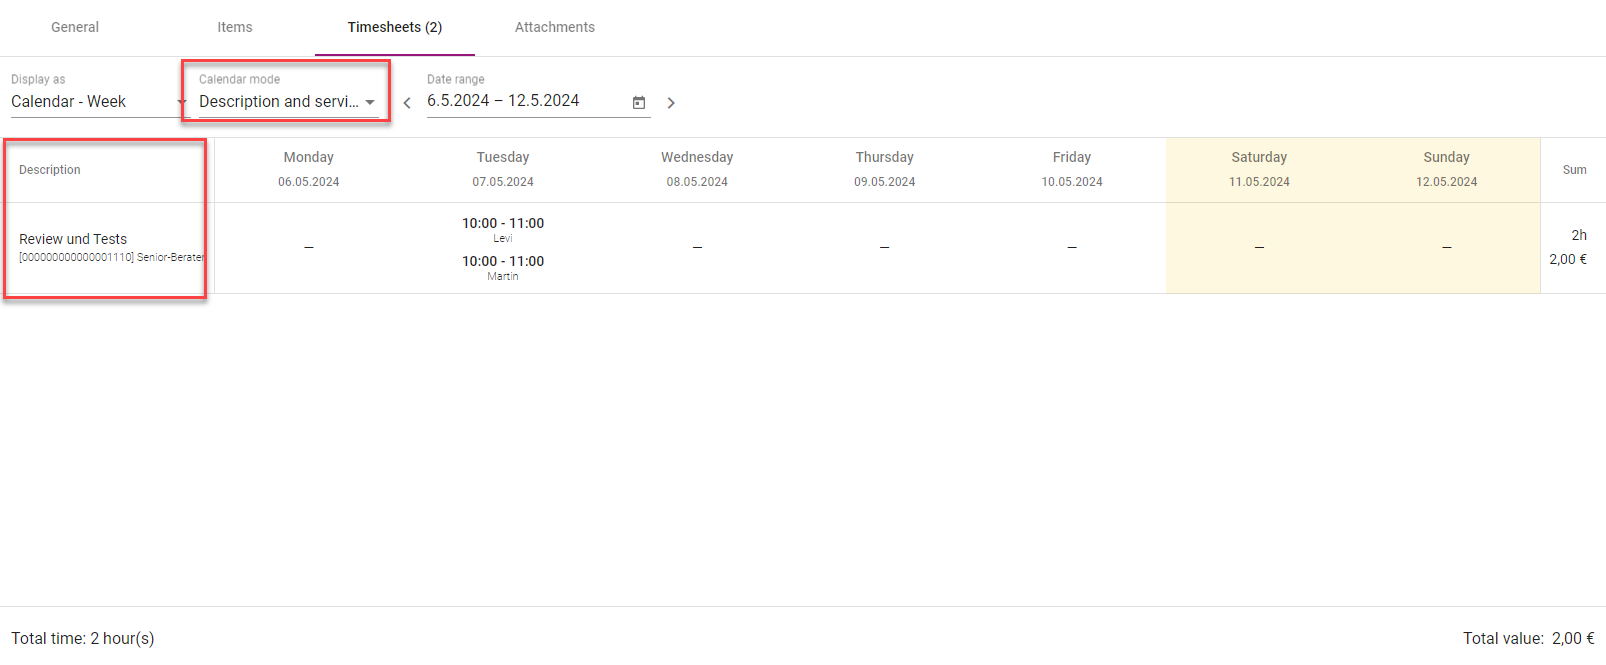
Task: Click the Sum cell showing 2h
Action: pyautogui.click(x=1578, y=236)
